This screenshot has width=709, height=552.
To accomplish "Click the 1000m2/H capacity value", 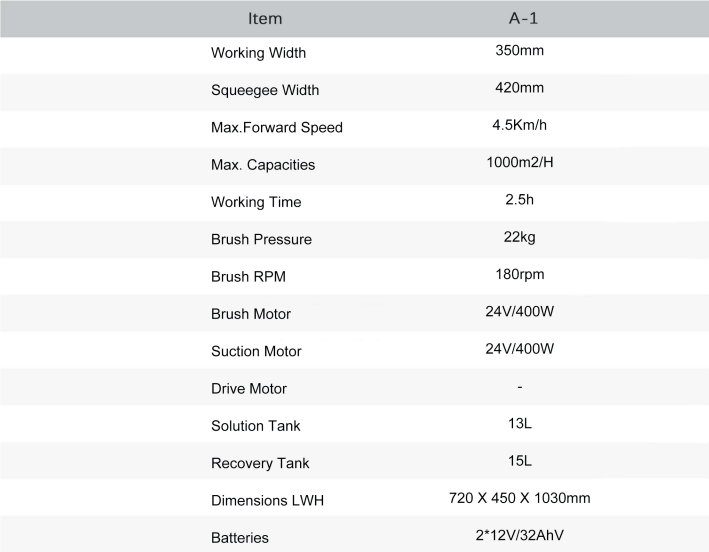I will (519, 163).
